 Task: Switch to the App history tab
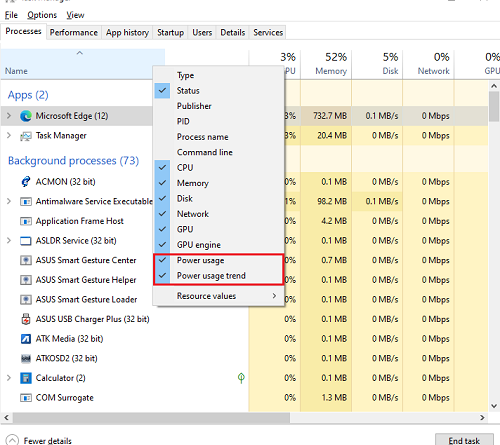127,32
